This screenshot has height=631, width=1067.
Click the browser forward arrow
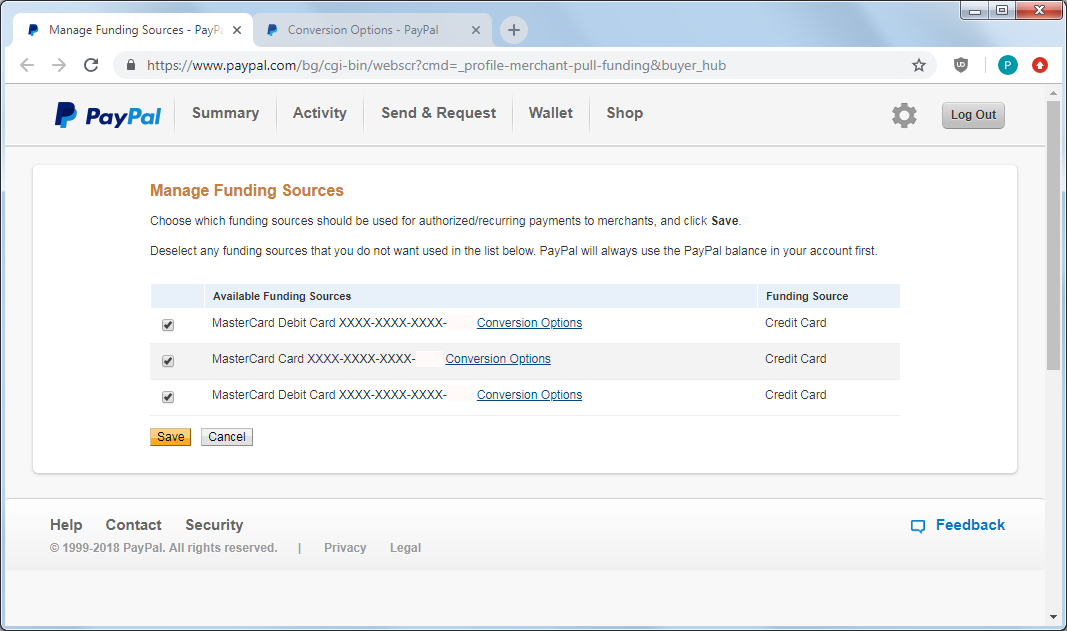point(59,65)
